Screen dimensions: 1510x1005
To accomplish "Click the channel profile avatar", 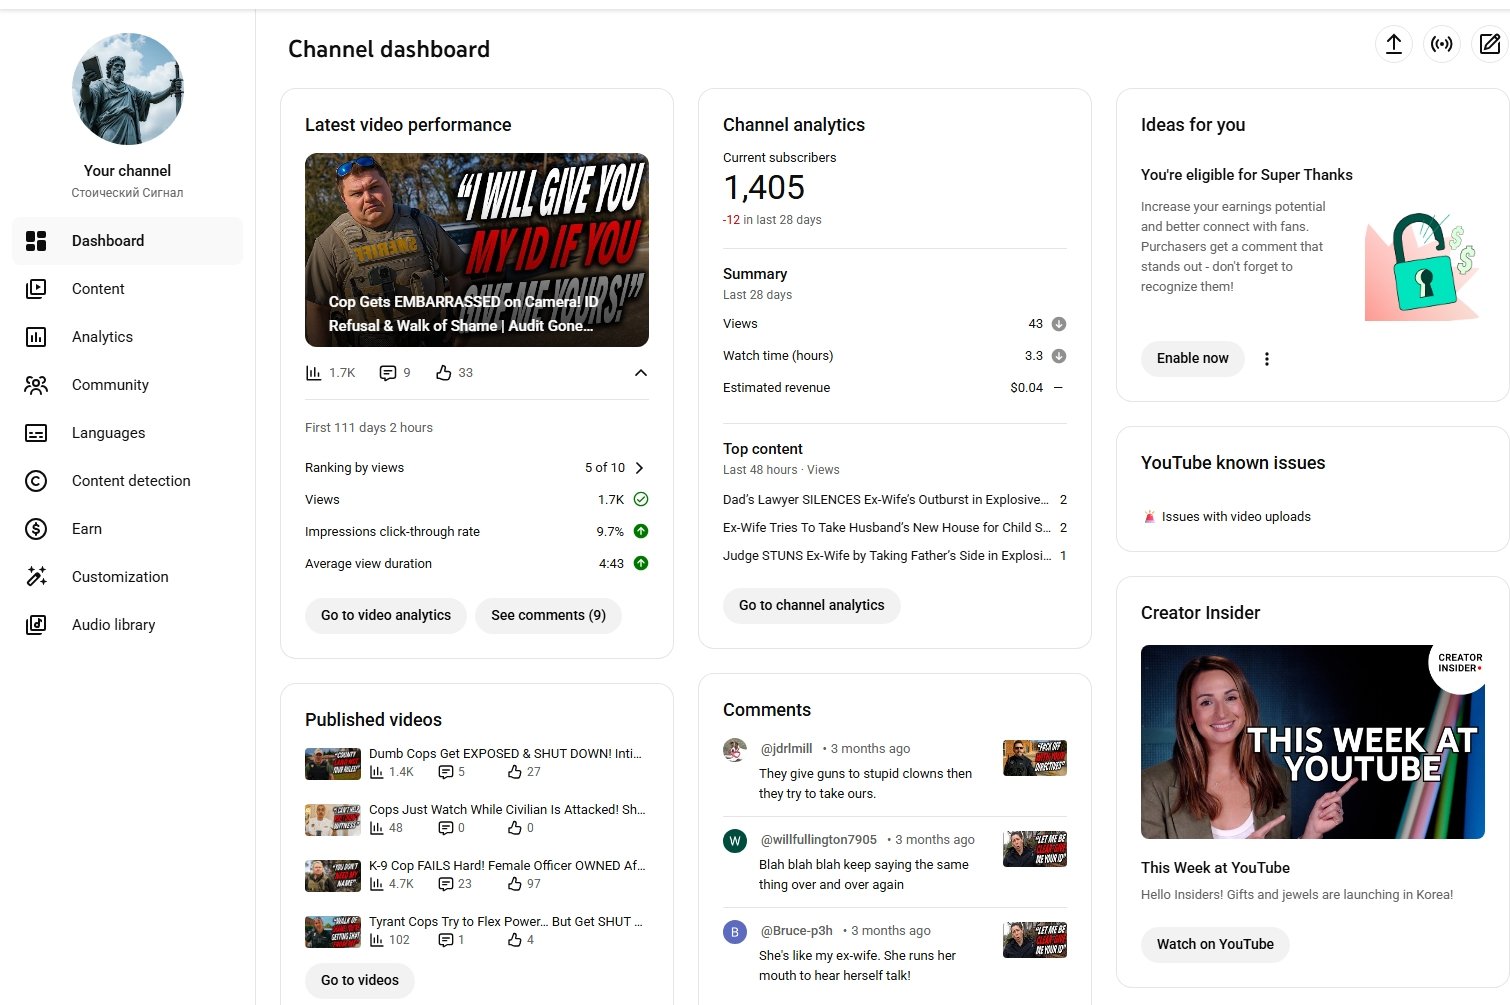I will pos(128,89).
